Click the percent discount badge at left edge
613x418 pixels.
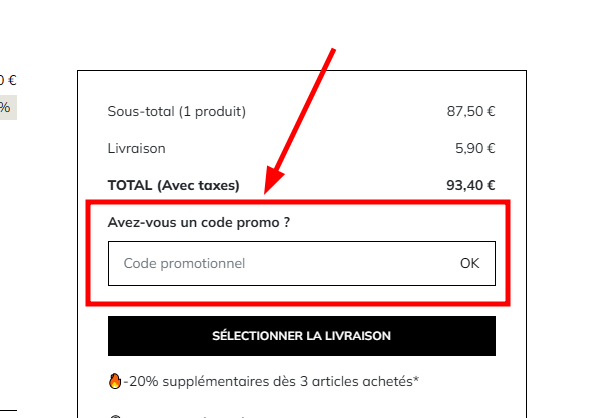pos(6,107)
